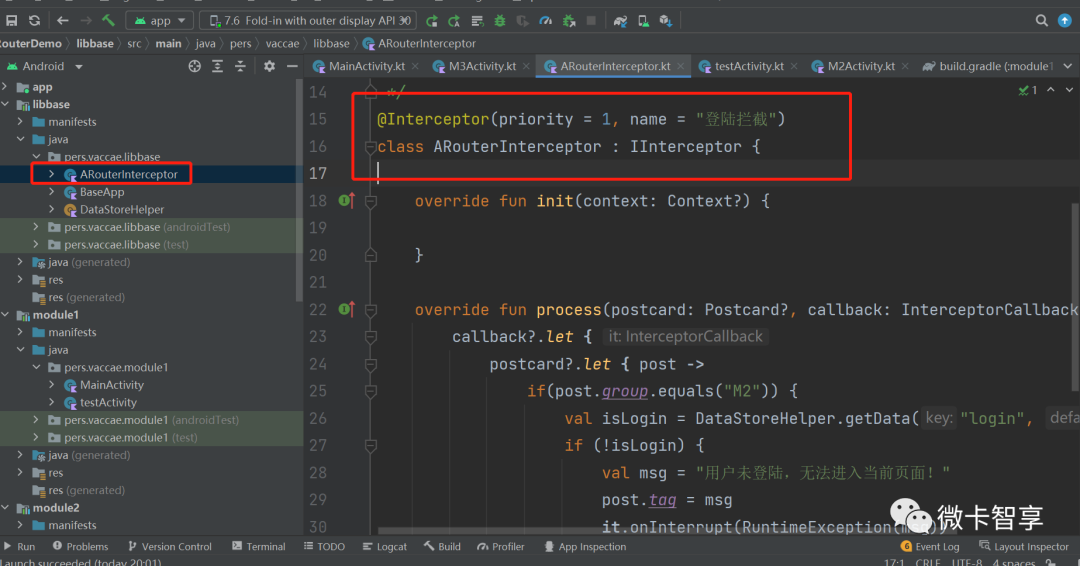Click the Run app icon after device selector
This screenshot has width=1080, height=566.
pyautogui.click(x=432, y=21)
